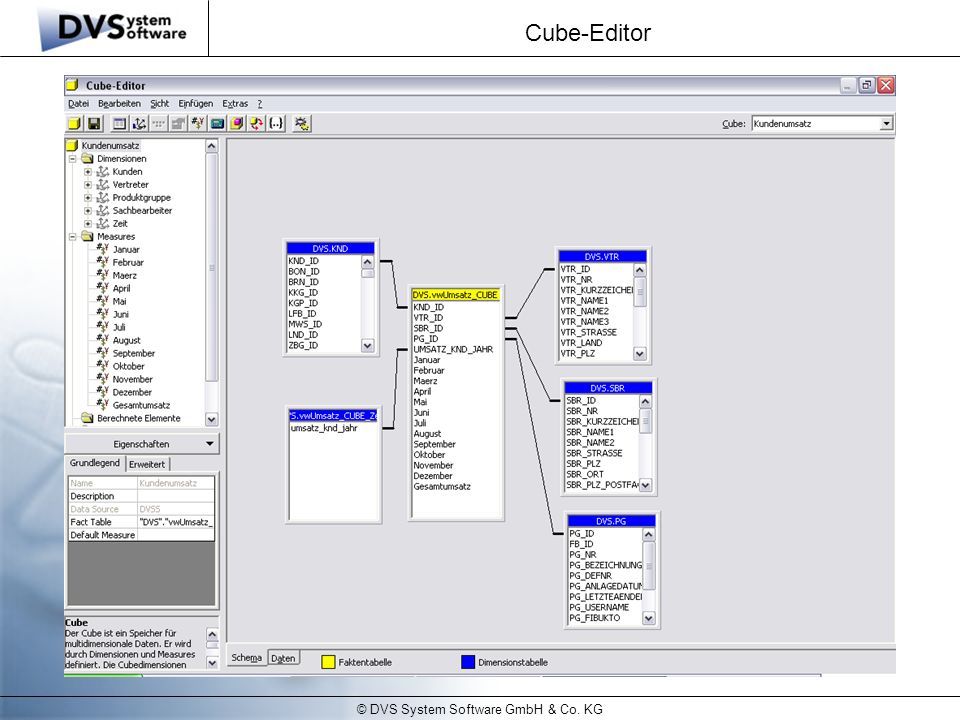Expand the Zeit dimension node
Screen dimensions: 960x720
click(x=88, y=223)
